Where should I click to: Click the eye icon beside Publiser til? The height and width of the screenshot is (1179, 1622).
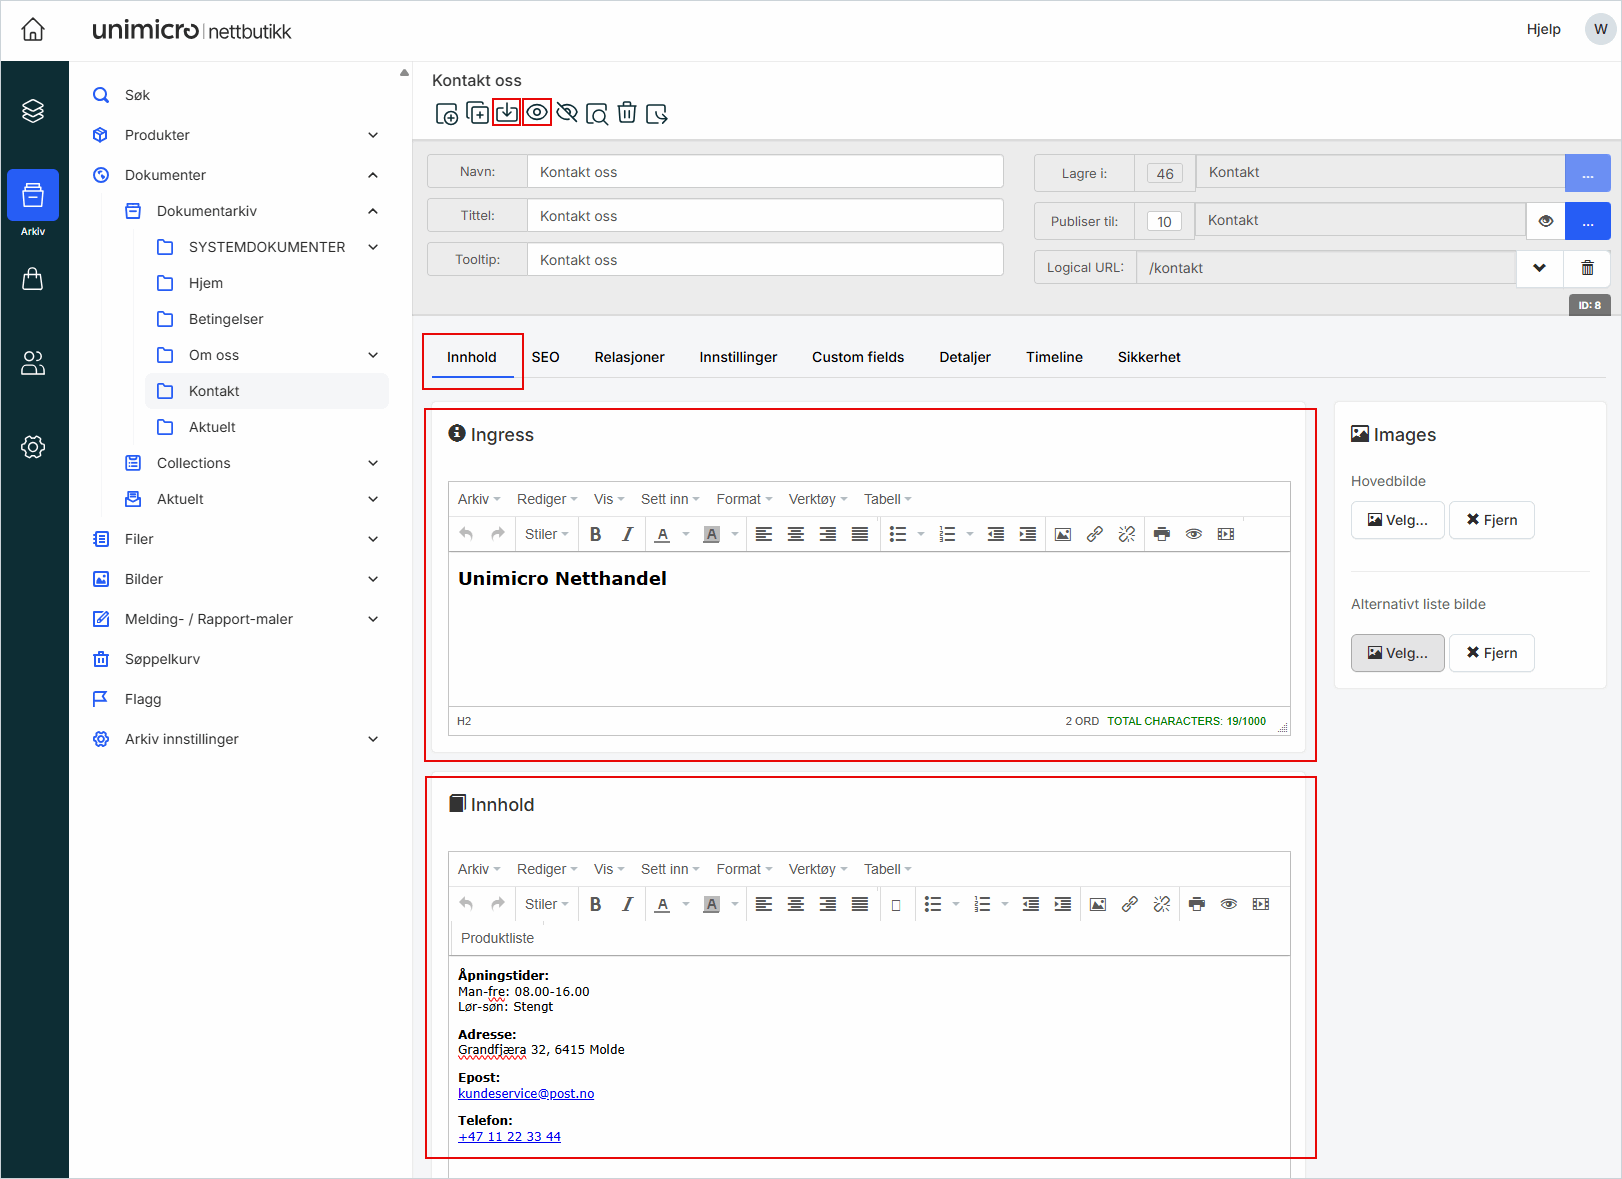point(1545,221)
